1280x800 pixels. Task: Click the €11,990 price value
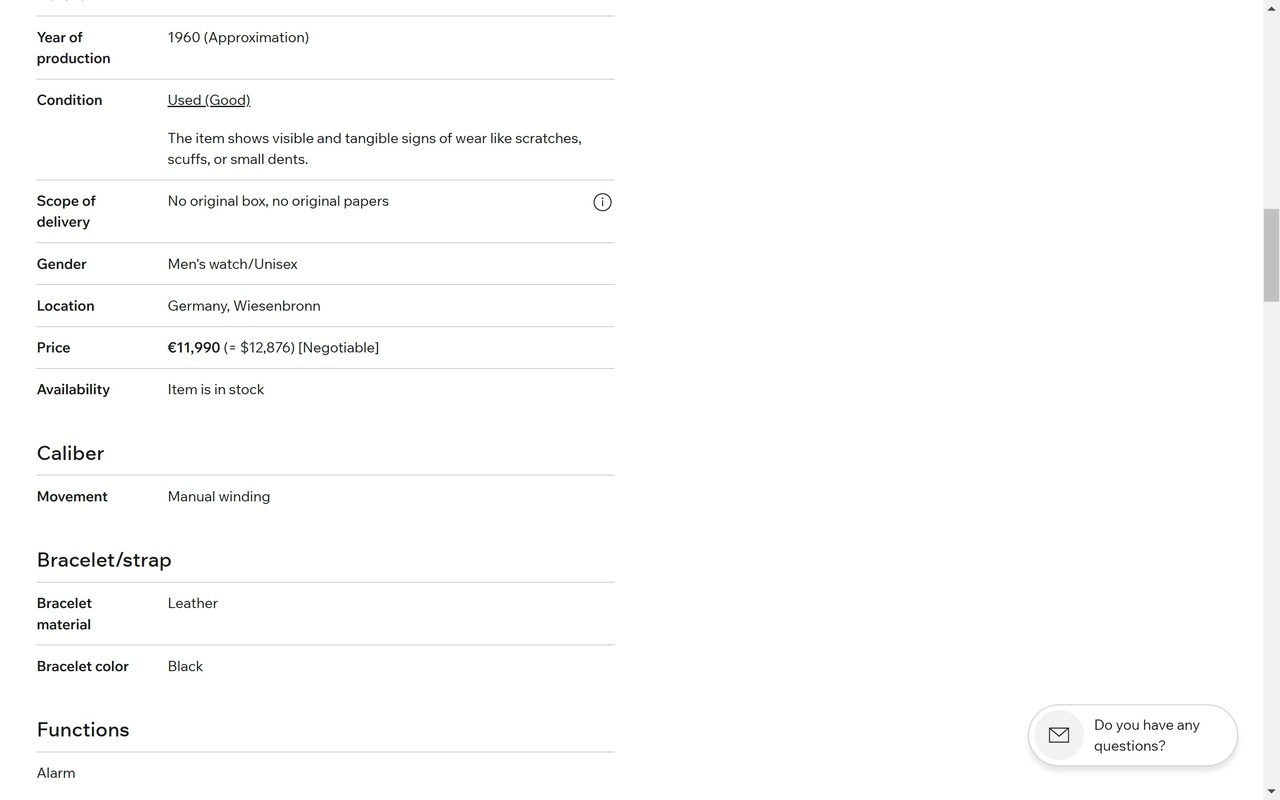click(x=194, y=348)
